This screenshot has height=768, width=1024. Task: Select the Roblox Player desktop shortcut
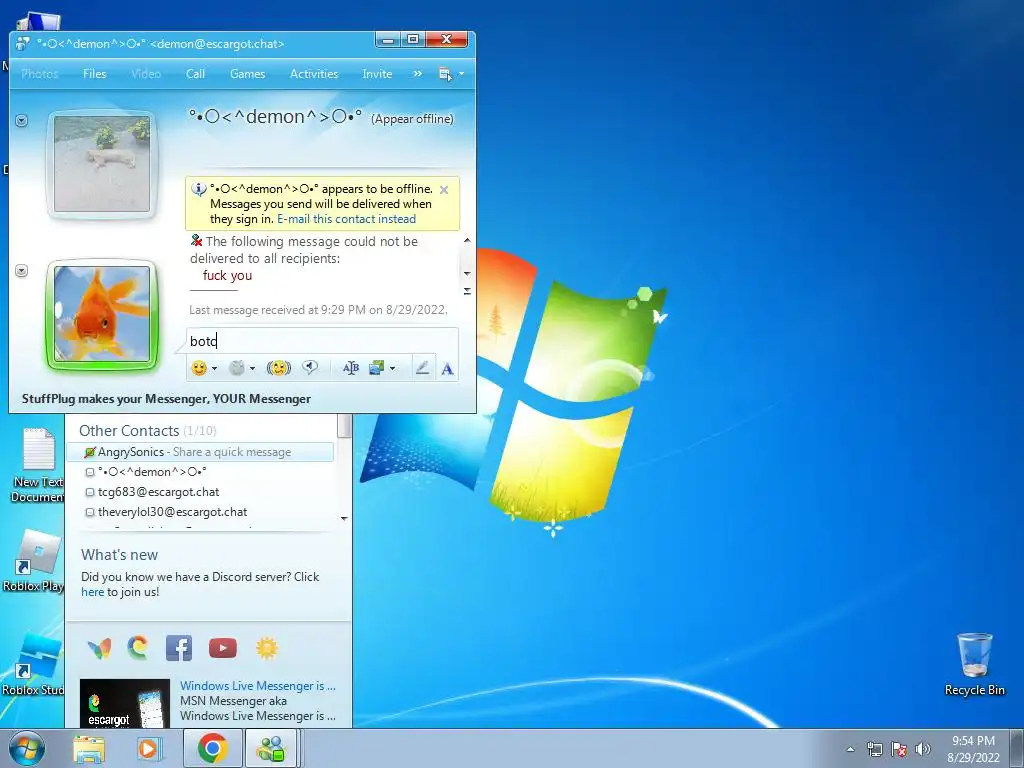tap(34, 561)
